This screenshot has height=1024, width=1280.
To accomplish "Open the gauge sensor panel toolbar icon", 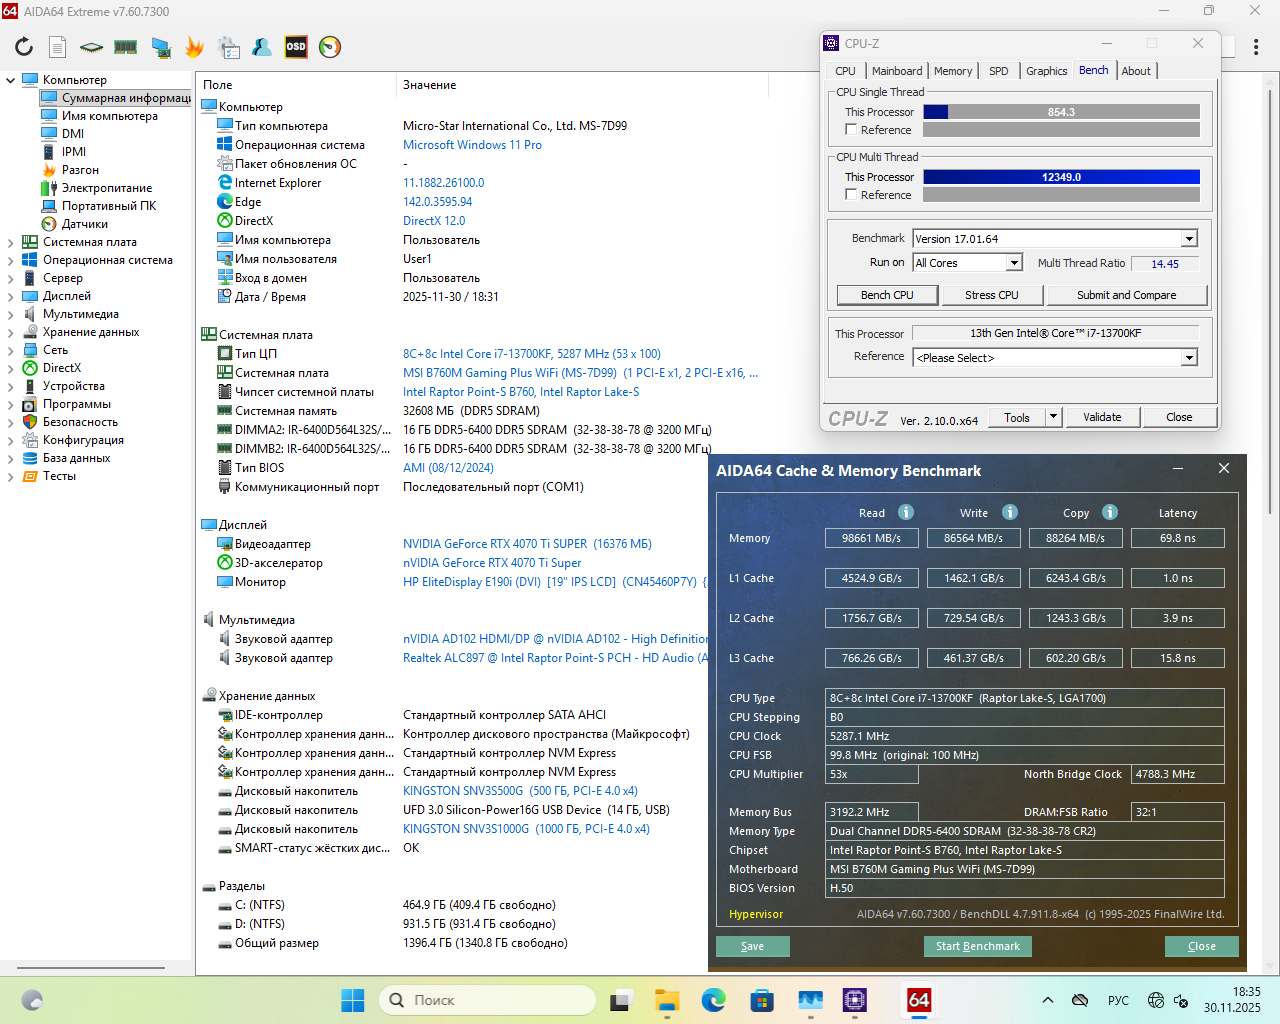I will (x=330, y=47).
